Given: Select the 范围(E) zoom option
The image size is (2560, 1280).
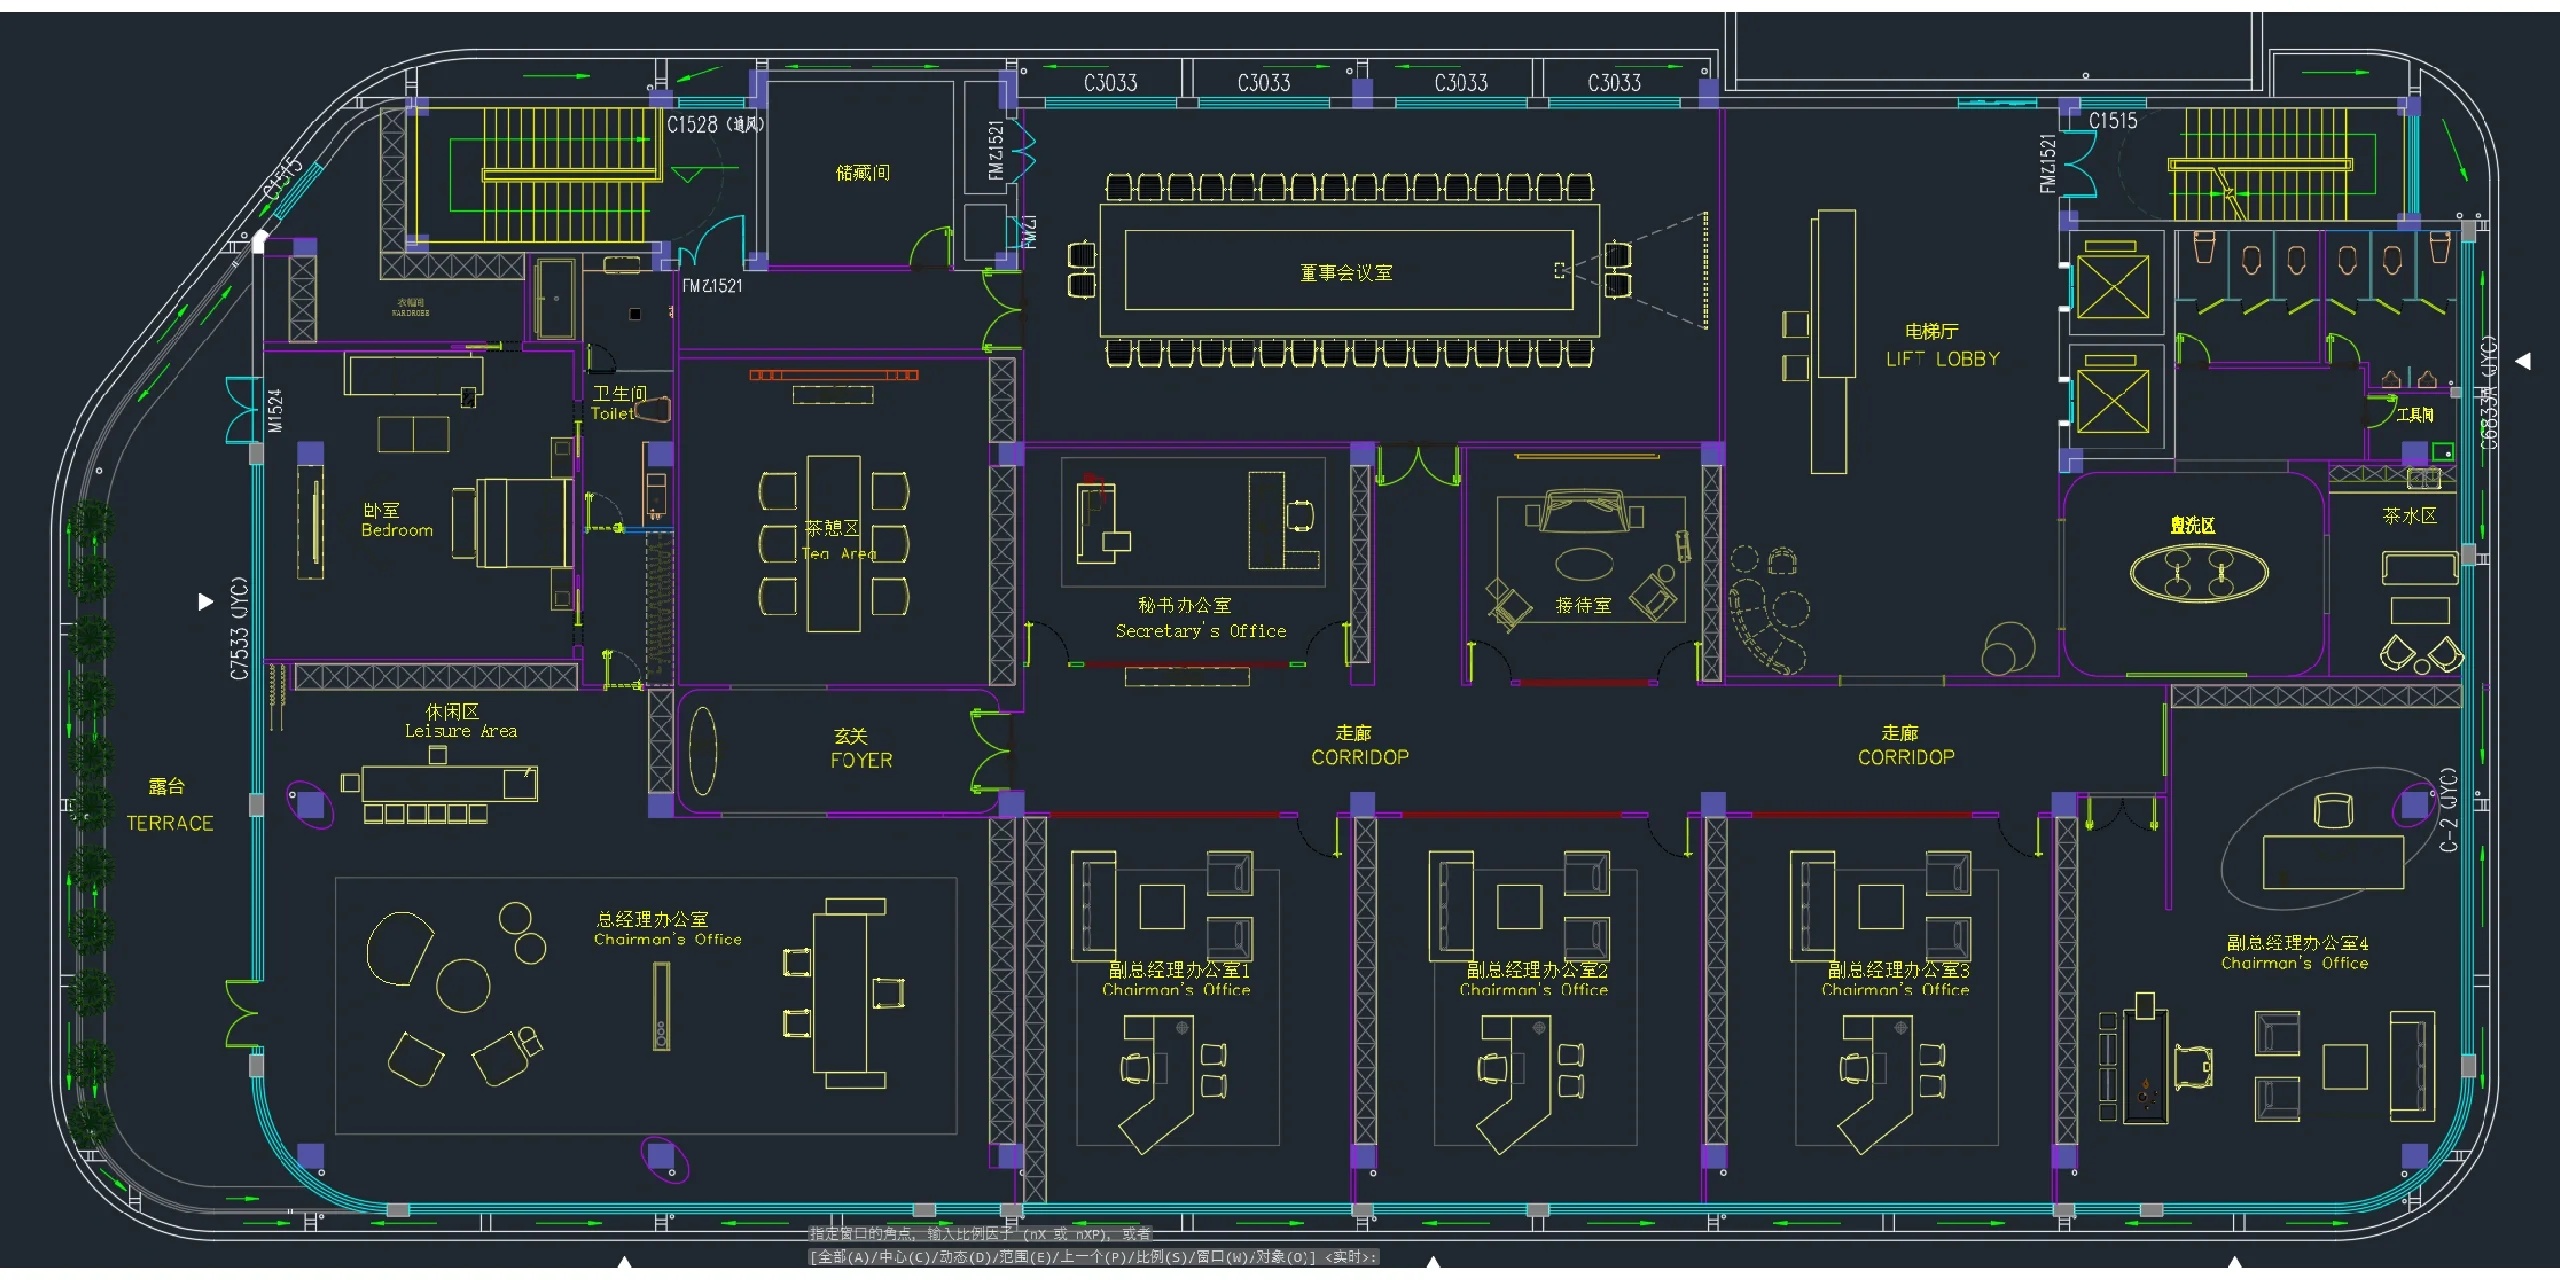Looking at the screenshot, I should coord(1024,1257).
